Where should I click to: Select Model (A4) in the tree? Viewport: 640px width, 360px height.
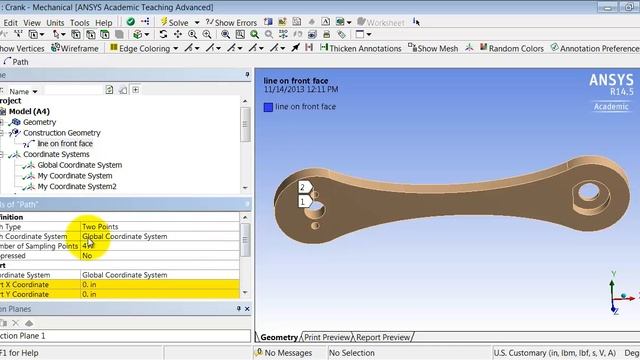pos(29,111)
